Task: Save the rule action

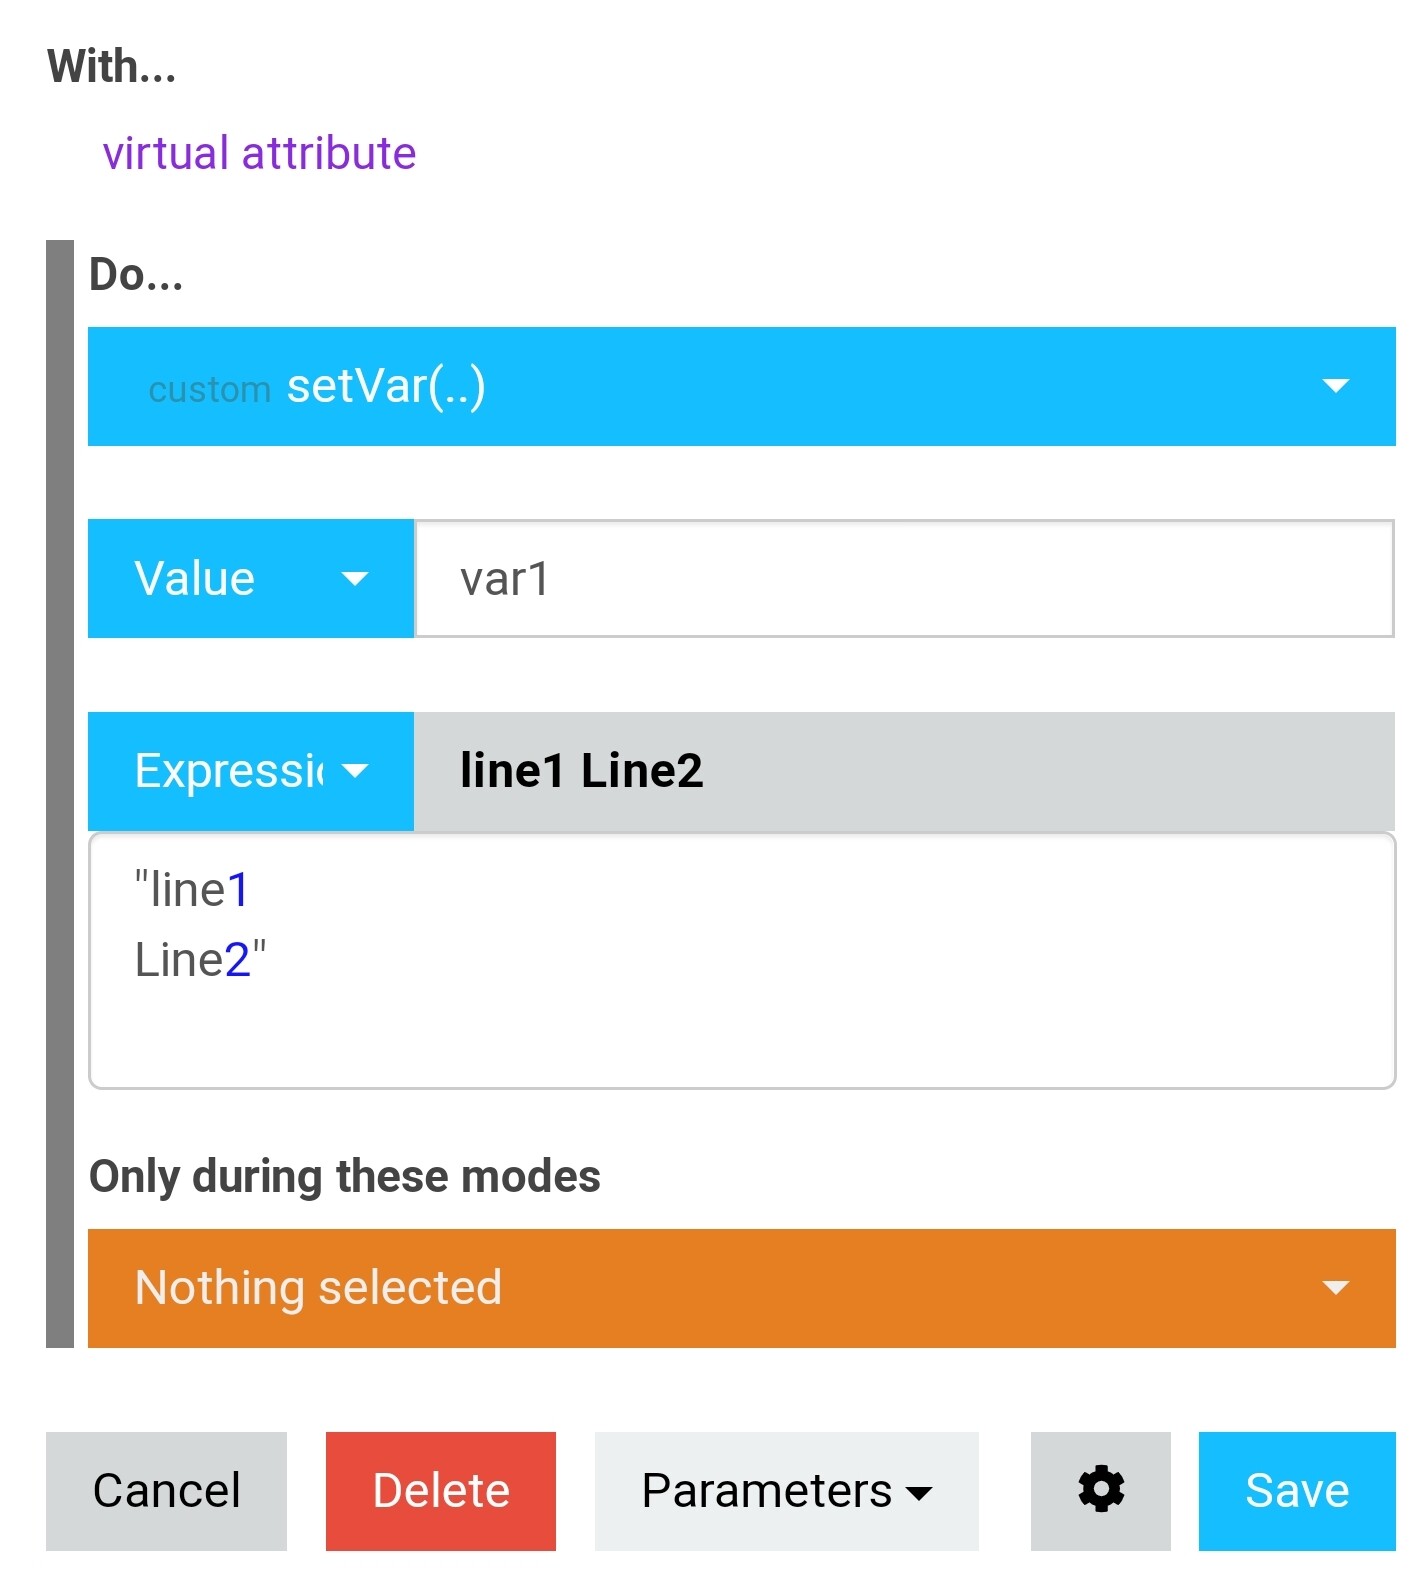Action: pos(1297,1491)
